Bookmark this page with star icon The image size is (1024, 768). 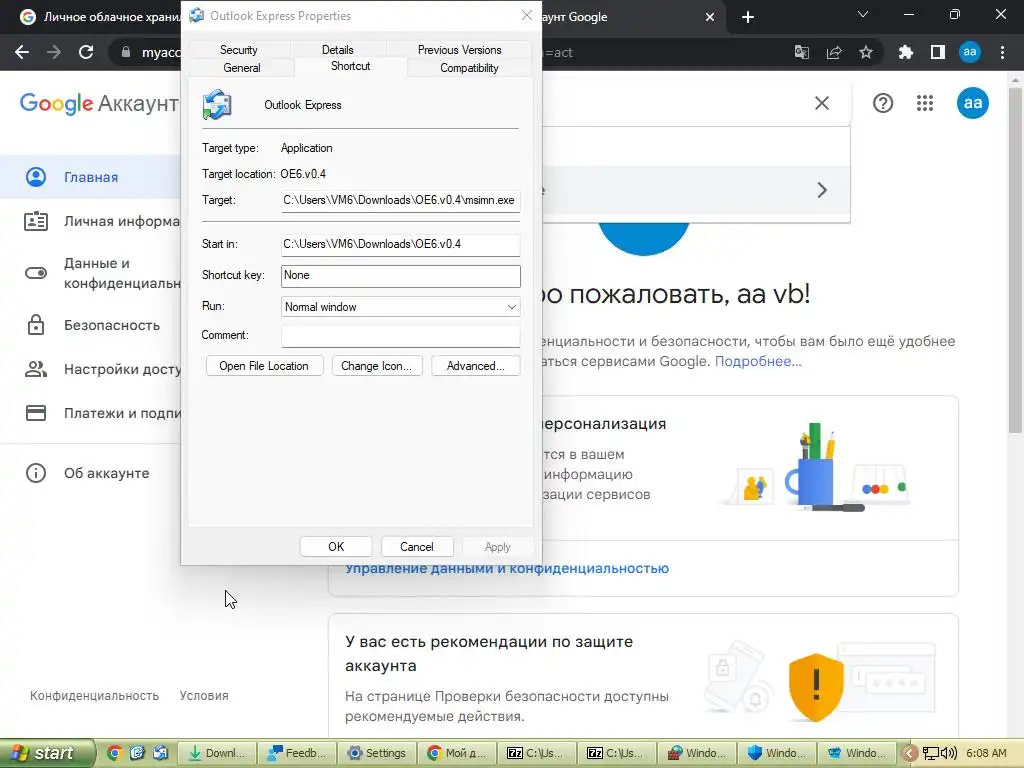tap(866, 52)
